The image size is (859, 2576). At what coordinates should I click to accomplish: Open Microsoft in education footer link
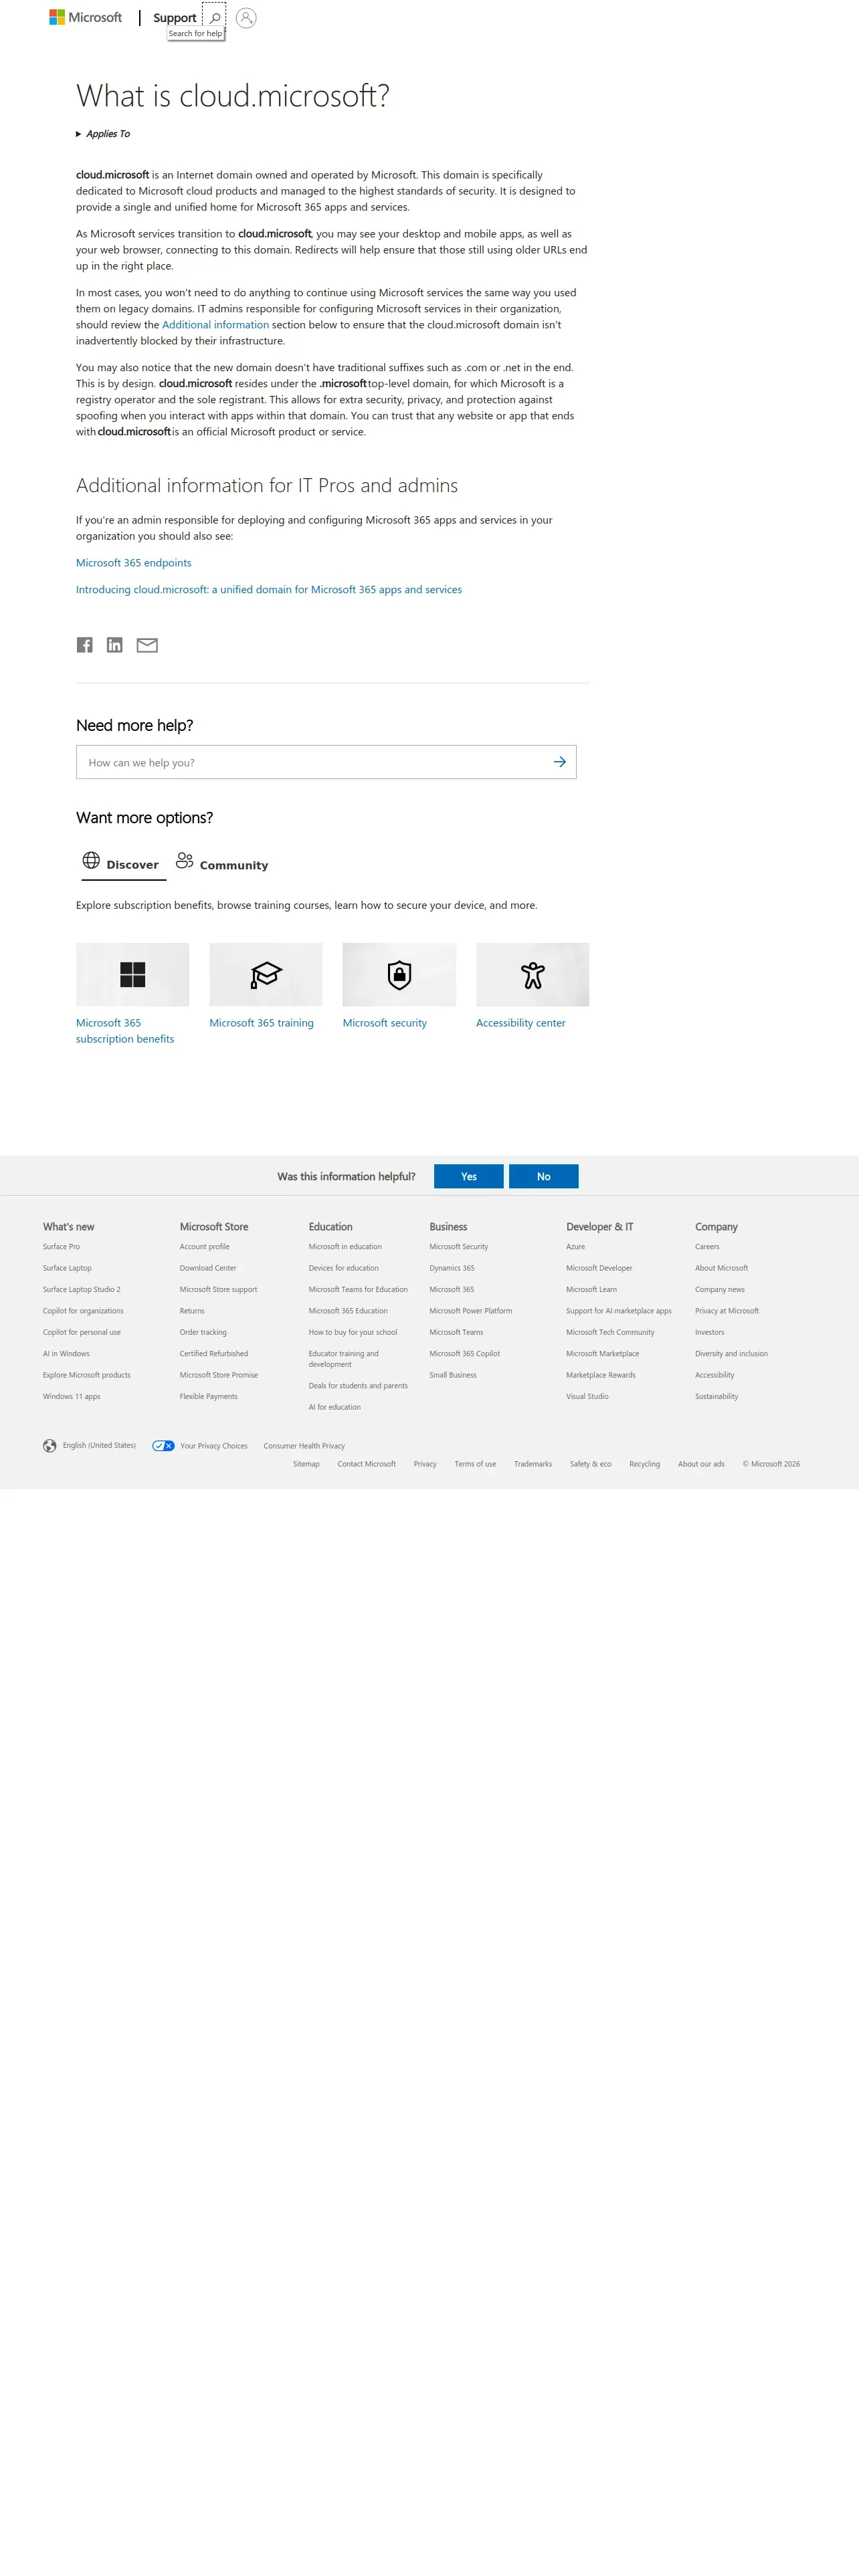[x=345, y=1247]
